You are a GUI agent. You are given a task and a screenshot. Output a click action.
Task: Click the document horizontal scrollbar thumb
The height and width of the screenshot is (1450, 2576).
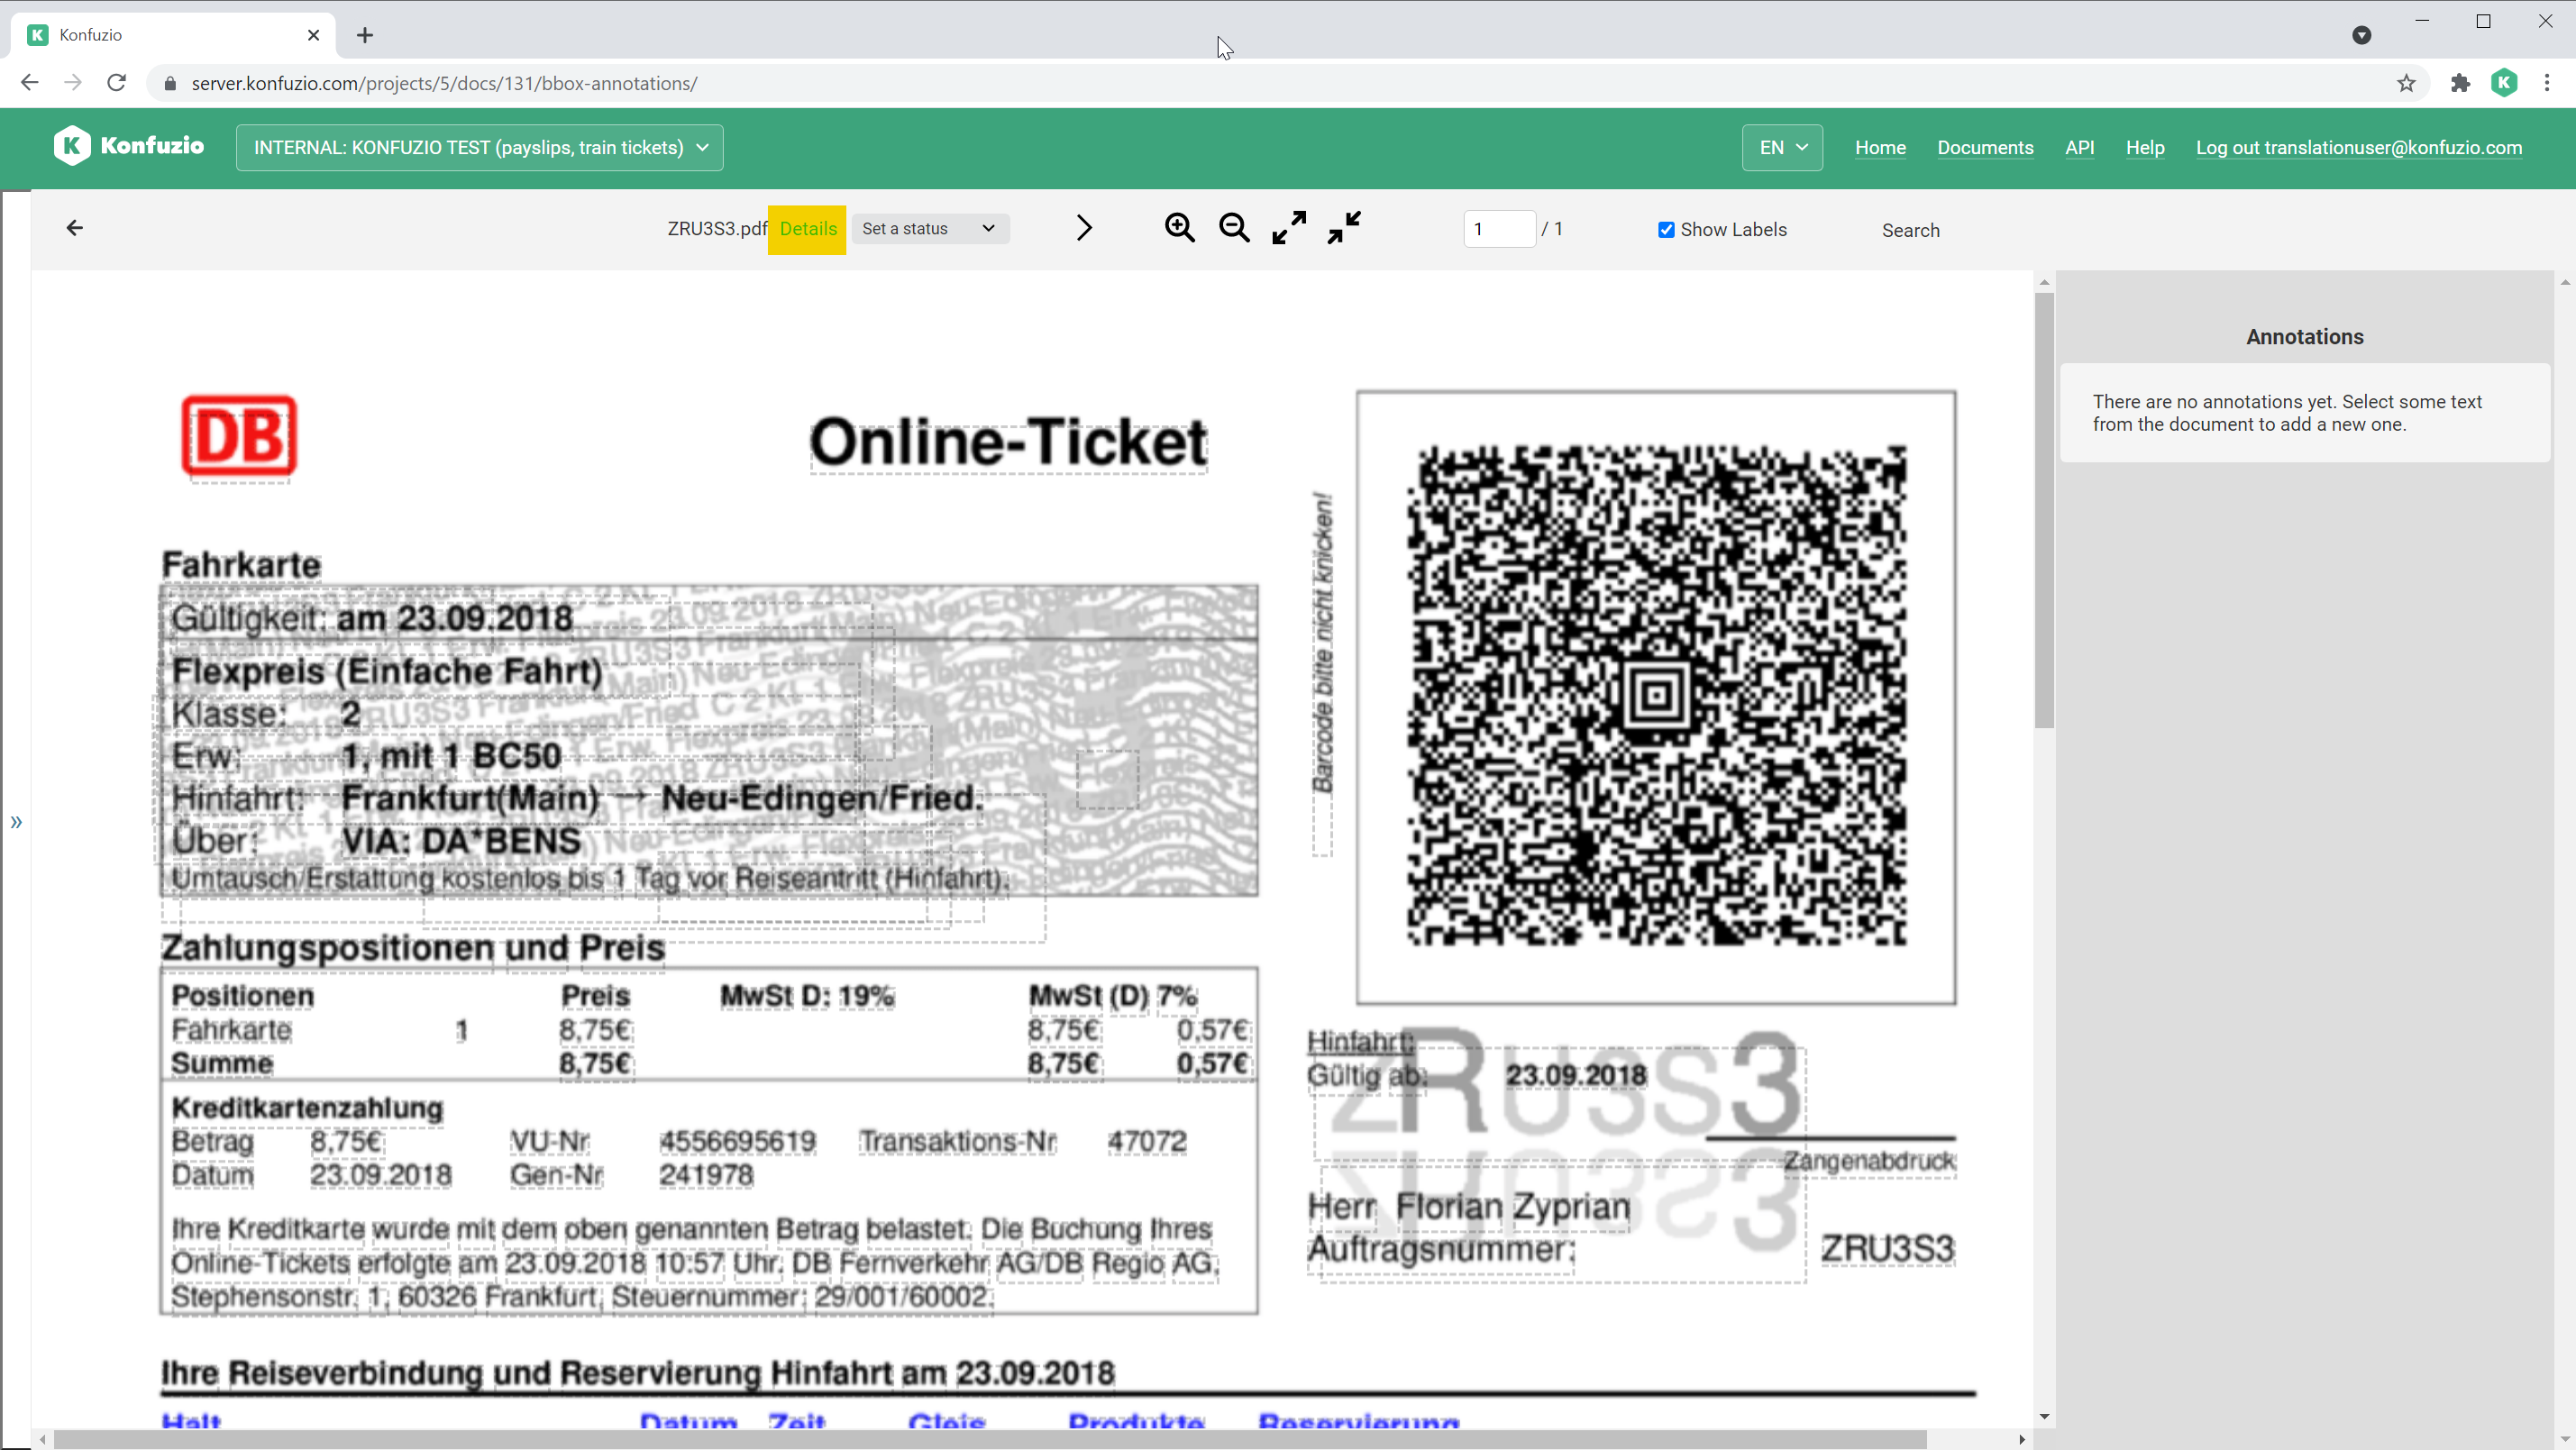[990, 1439]
